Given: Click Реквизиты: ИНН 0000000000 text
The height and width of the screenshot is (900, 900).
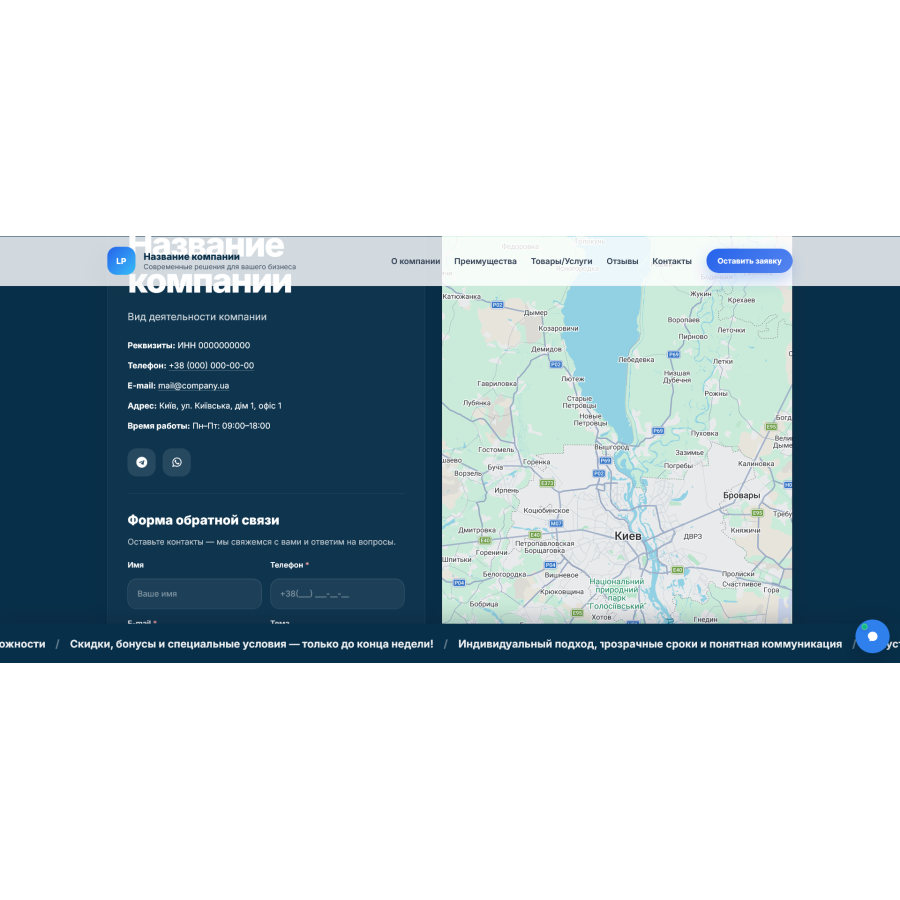Looking at the screenshot, I should point(189,346).
